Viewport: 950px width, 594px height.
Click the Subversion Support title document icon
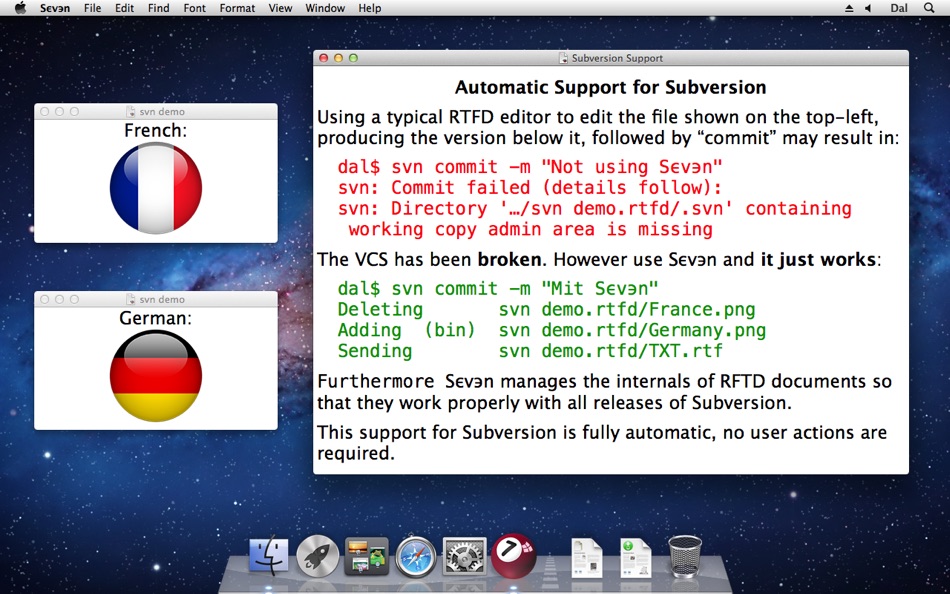[x=563, y=58]
